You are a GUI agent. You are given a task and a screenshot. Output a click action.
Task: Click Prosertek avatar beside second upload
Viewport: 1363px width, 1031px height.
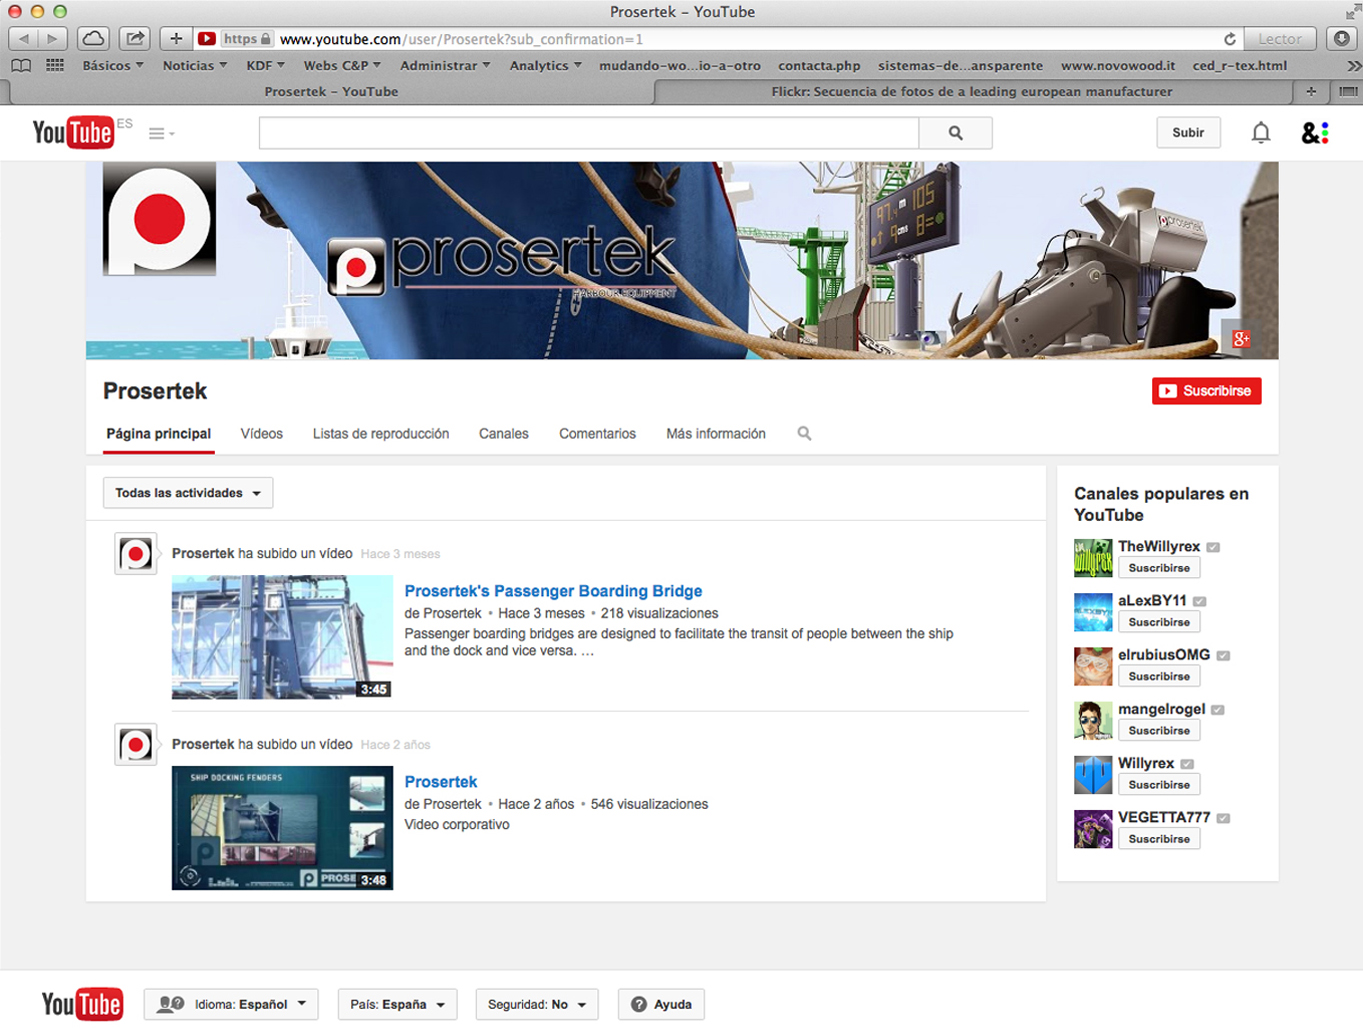[x=136, y=744]
